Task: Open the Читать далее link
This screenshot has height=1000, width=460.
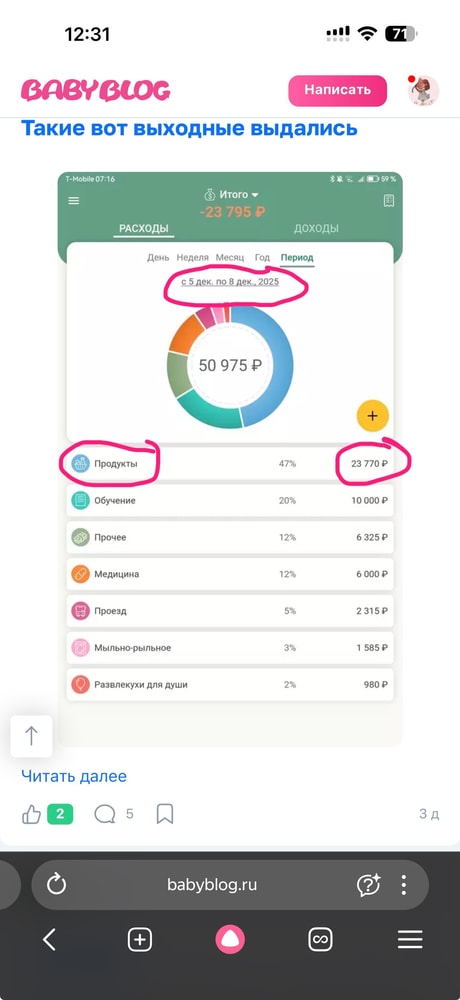Action: 74,776
